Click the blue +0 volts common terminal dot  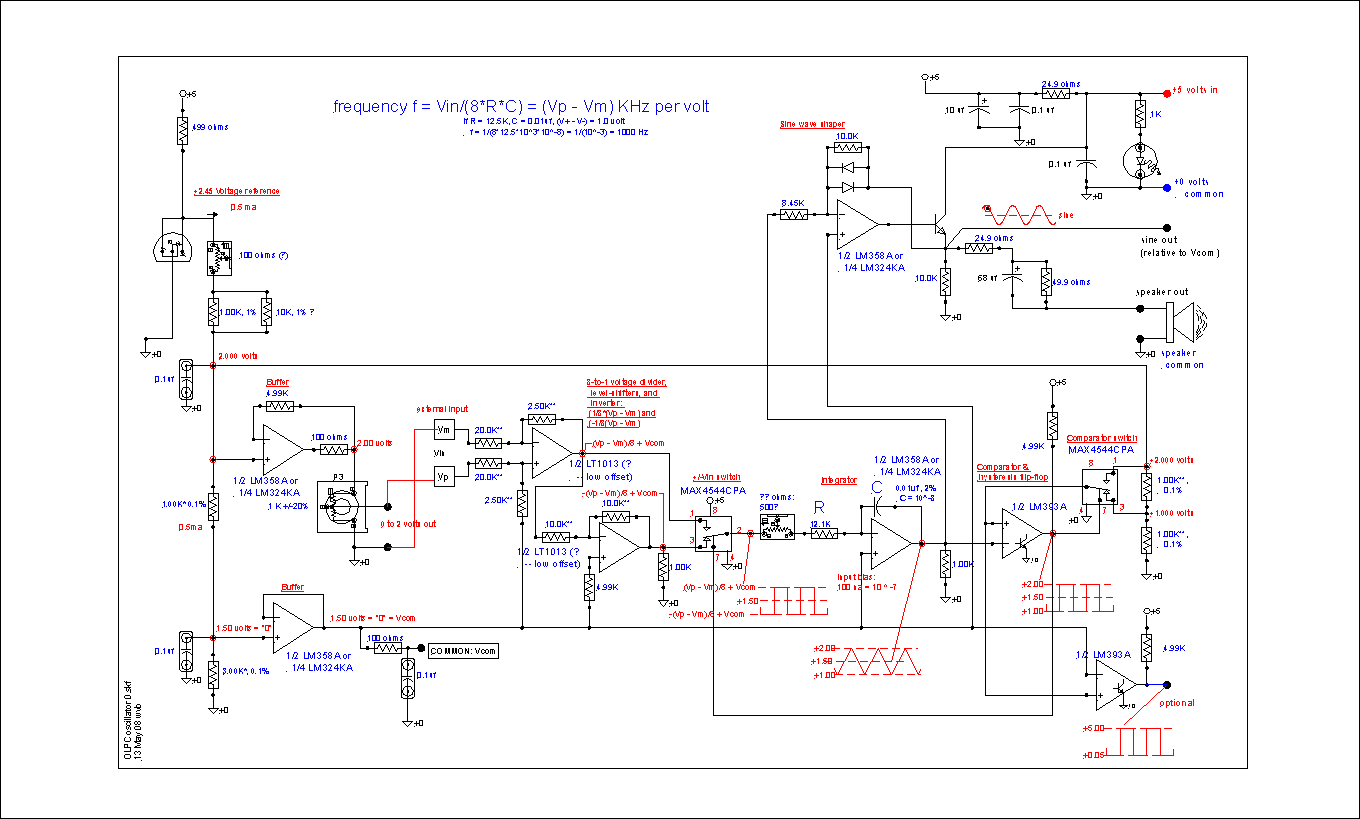pos(1166,187)
